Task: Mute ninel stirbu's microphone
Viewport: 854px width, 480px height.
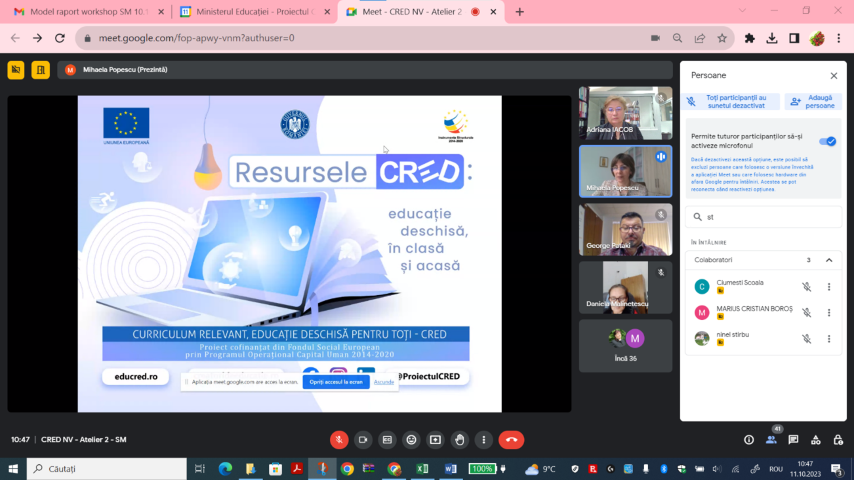Action: (x=807, y=339)
